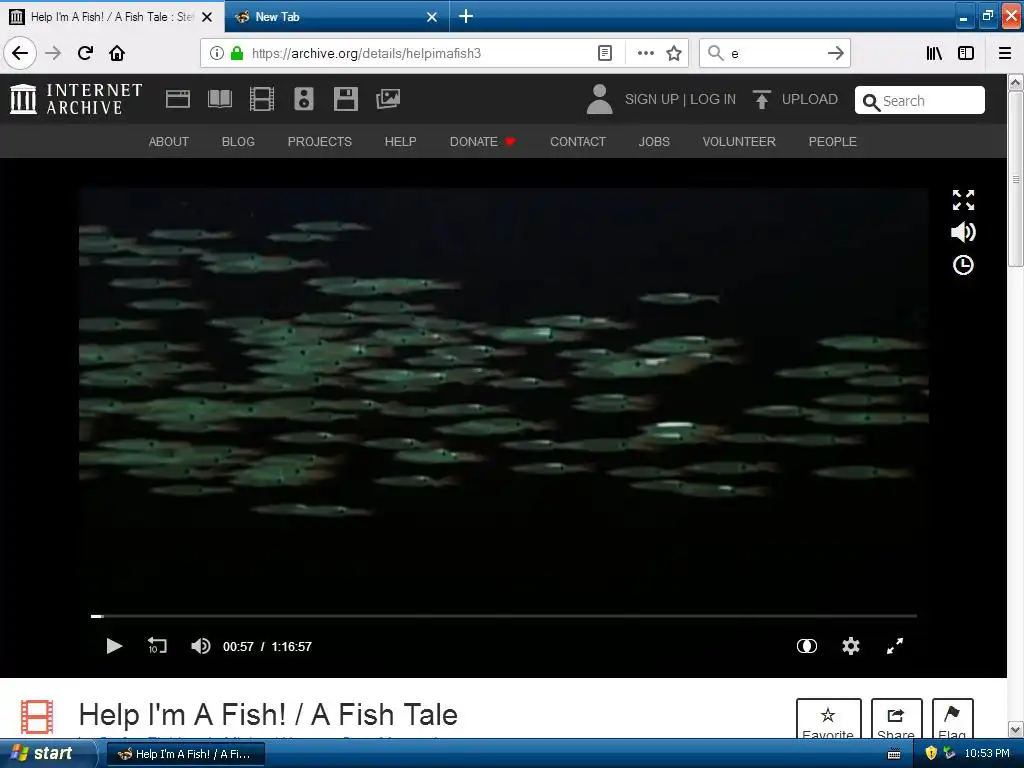Open the Firefox hamburger menu
This screenshot has height=768, width=1024.
coord(1005,53)
